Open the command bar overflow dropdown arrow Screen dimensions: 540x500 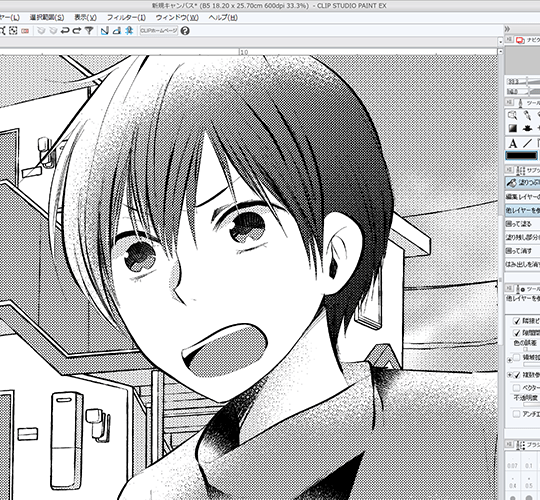coord(500,42)
